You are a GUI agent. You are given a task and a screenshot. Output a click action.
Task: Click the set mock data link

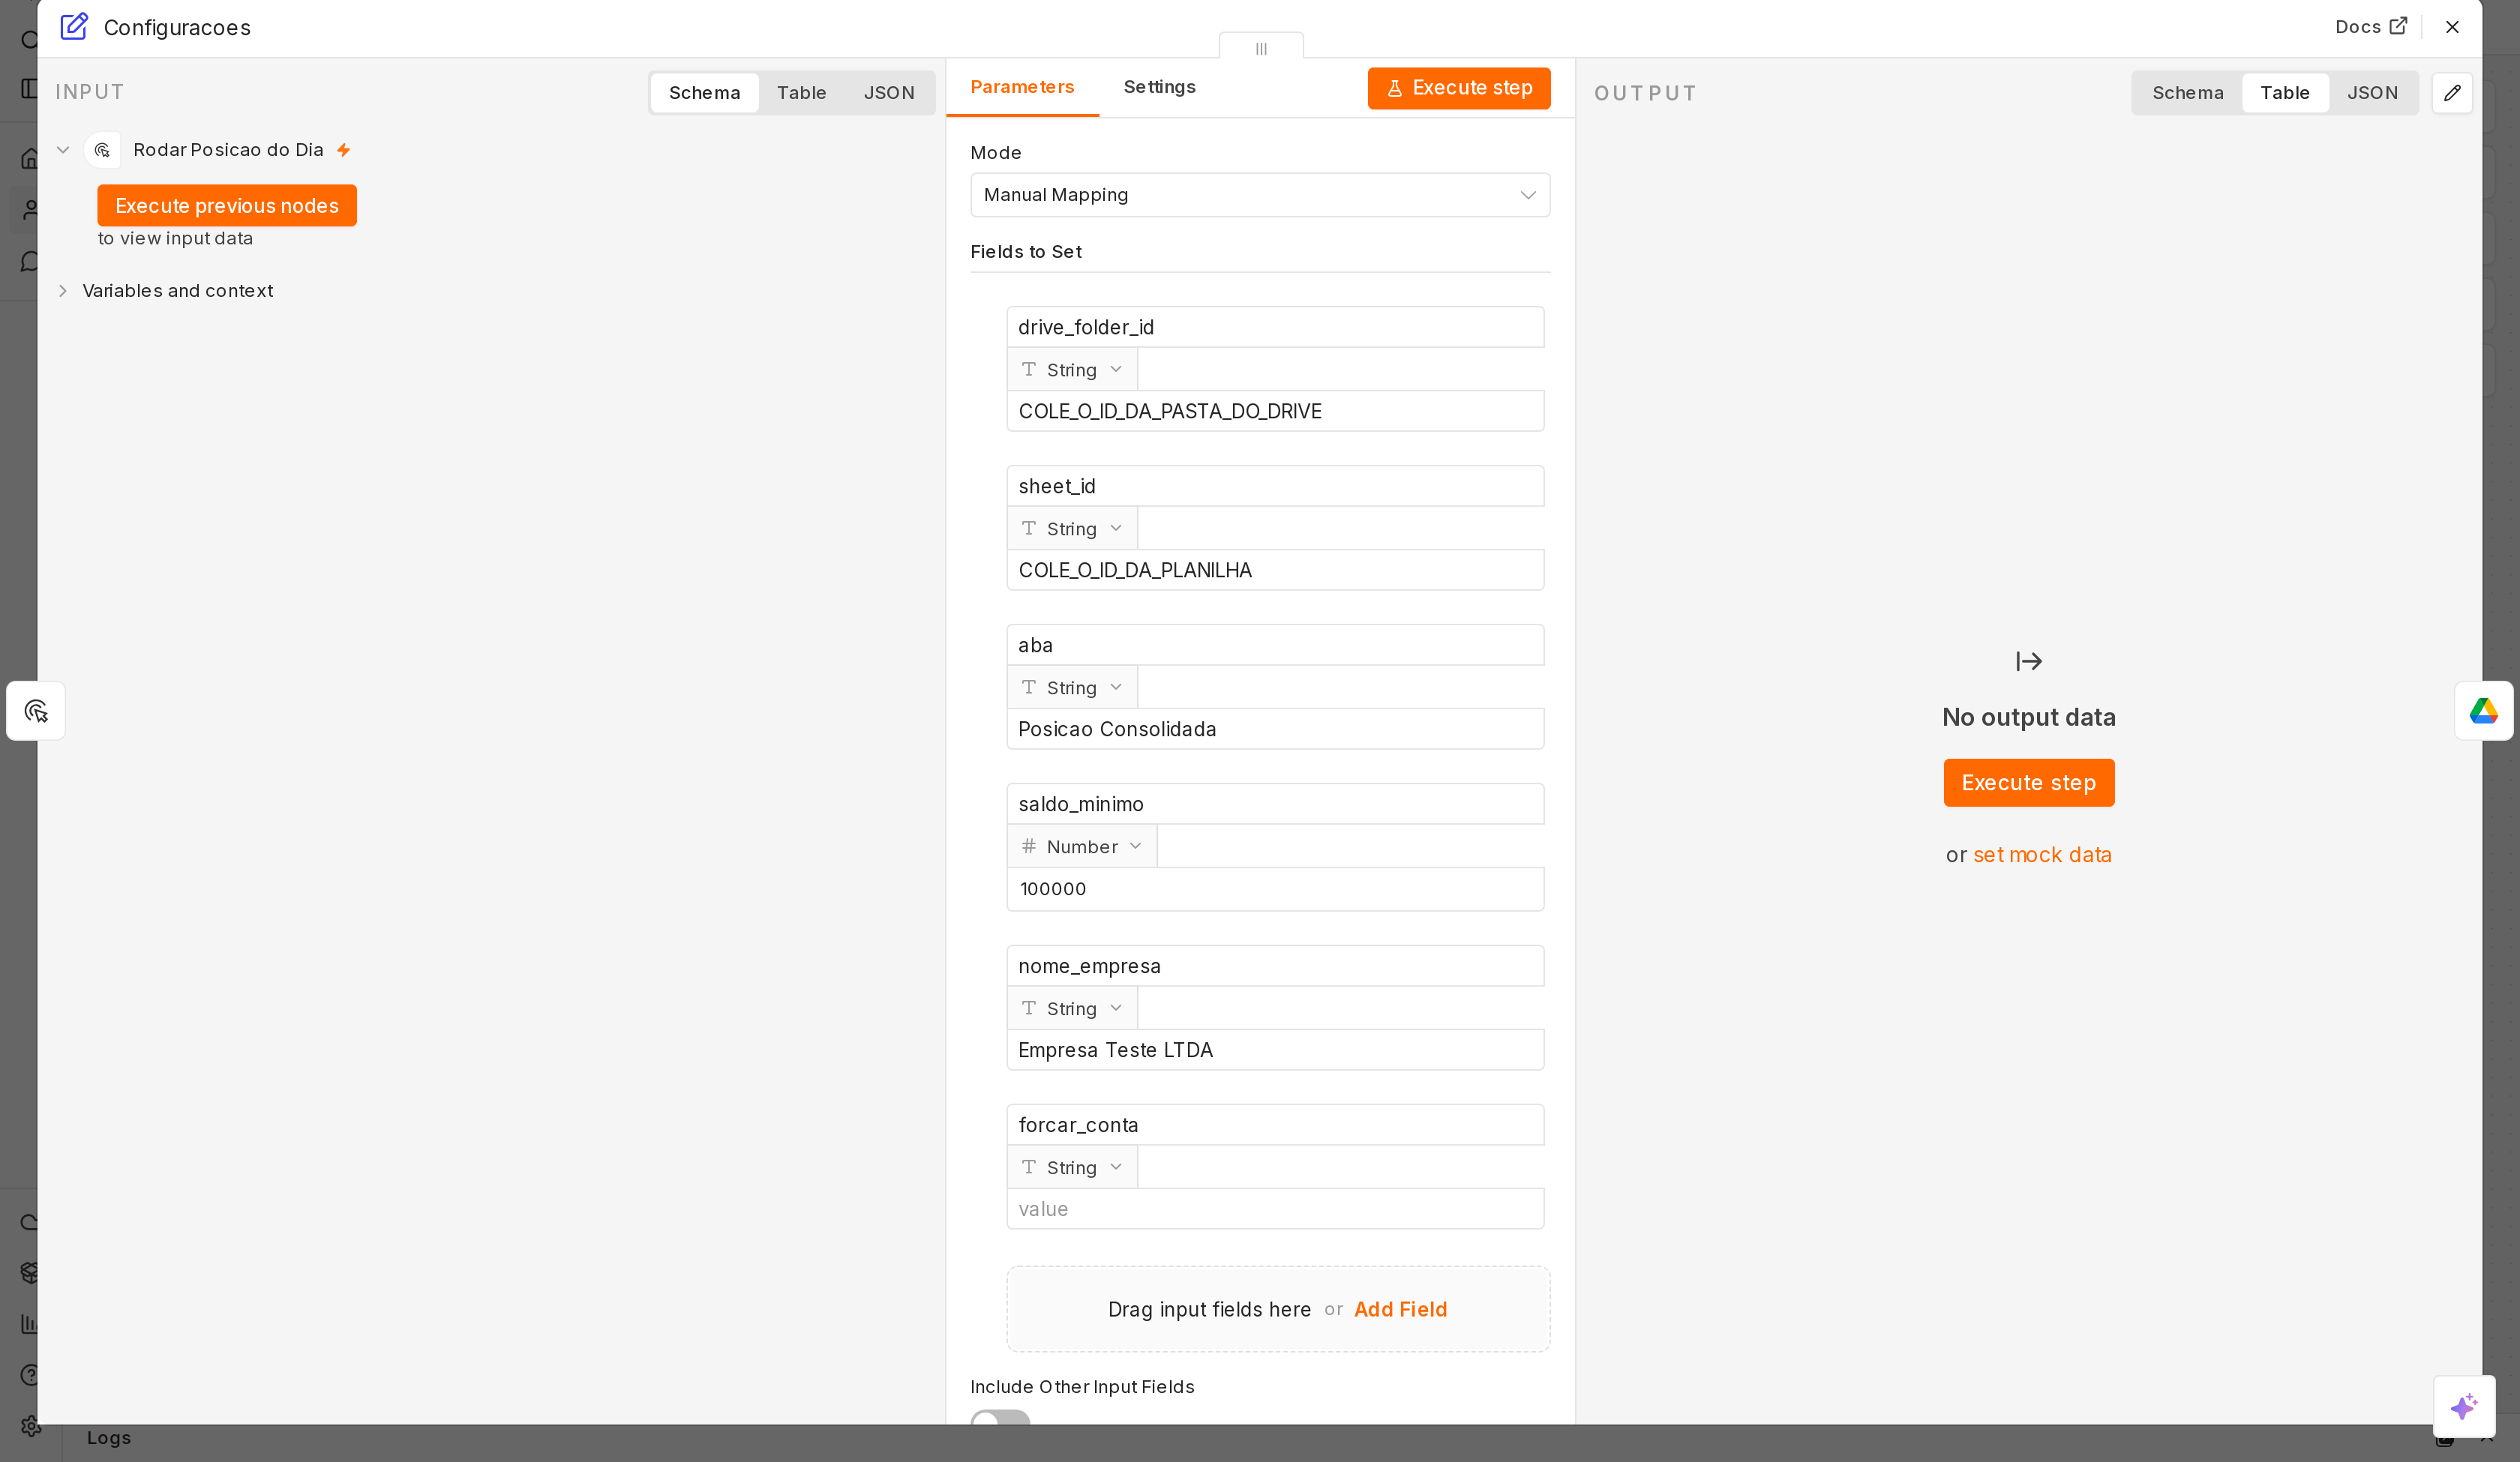click(2042, 855)
